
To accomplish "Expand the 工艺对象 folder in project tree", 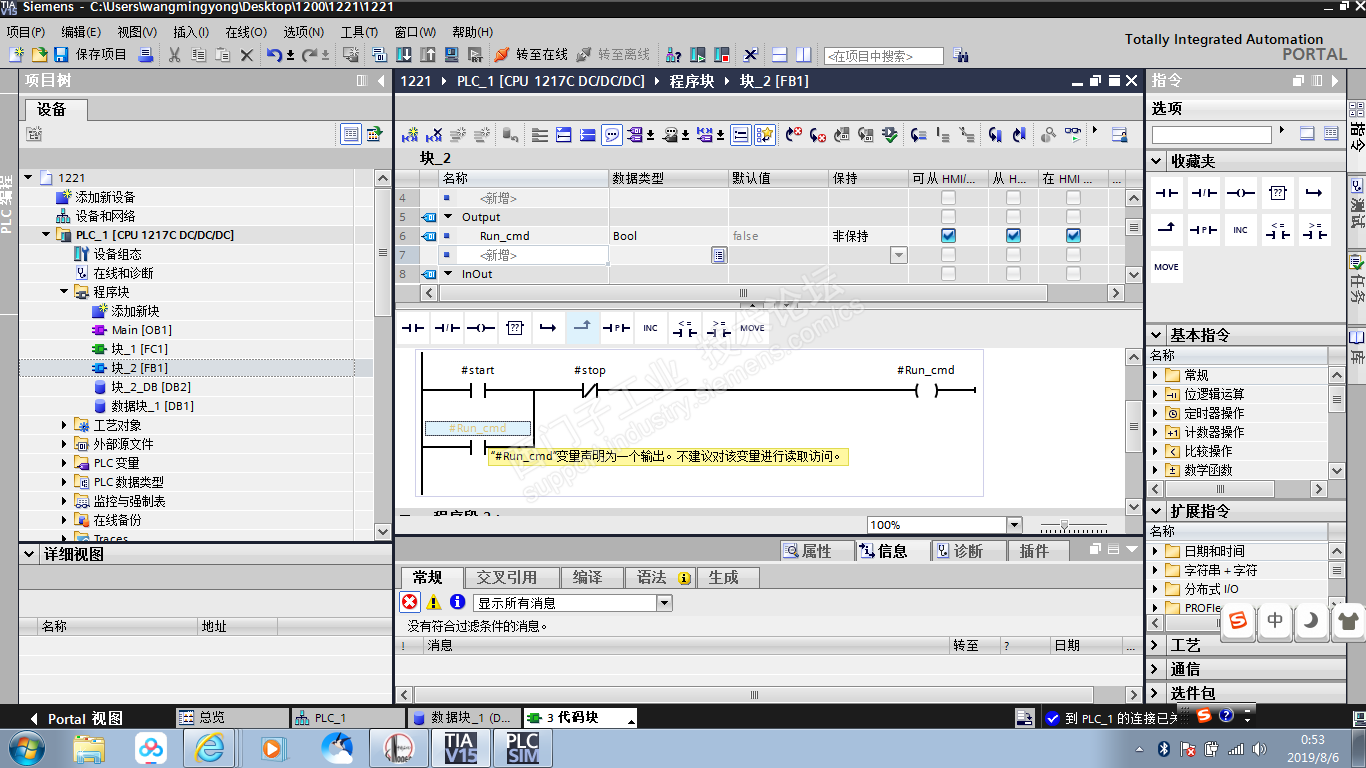I will coord(64,425).
